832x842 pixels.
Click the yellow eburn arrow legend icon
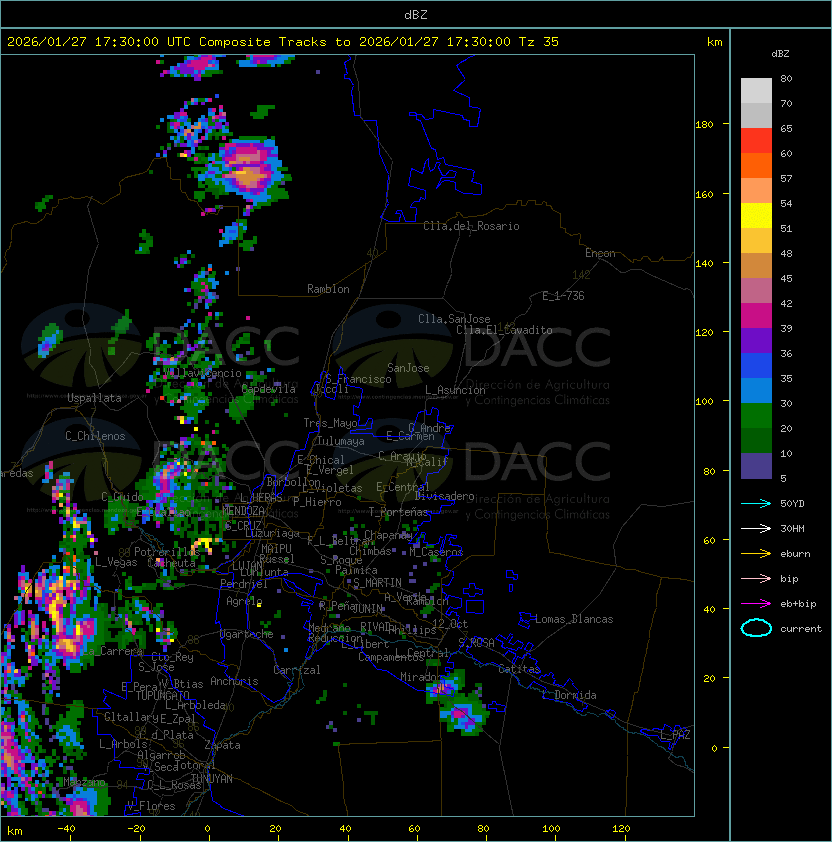click(x=756, y=554)
